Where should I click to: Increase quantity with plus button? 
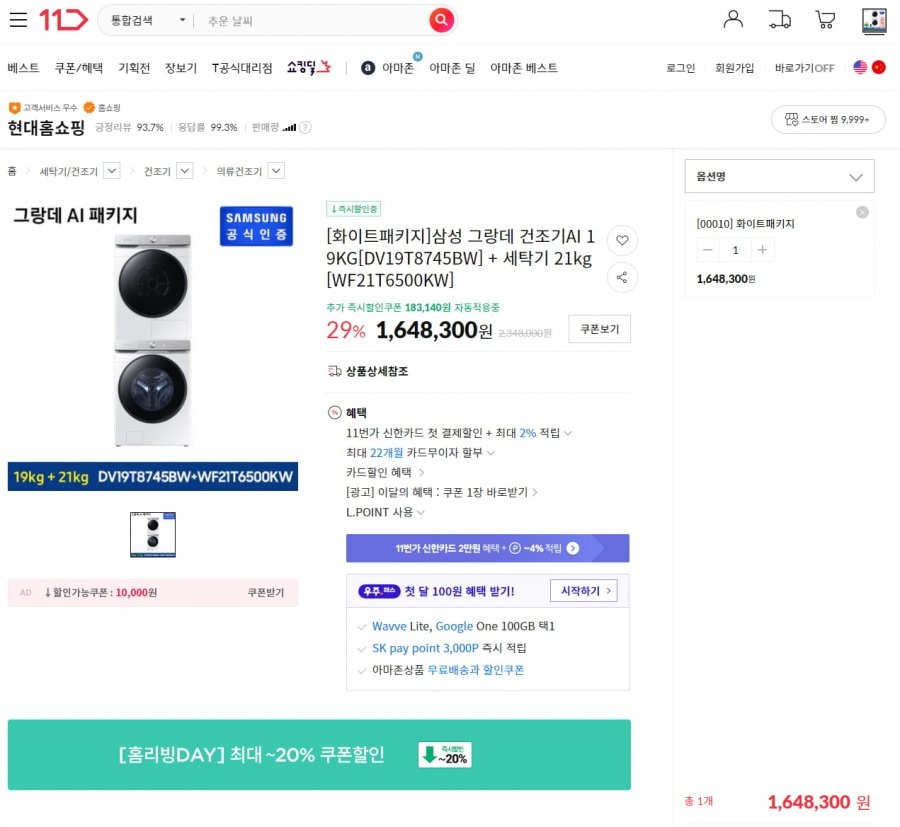[762, 250]
